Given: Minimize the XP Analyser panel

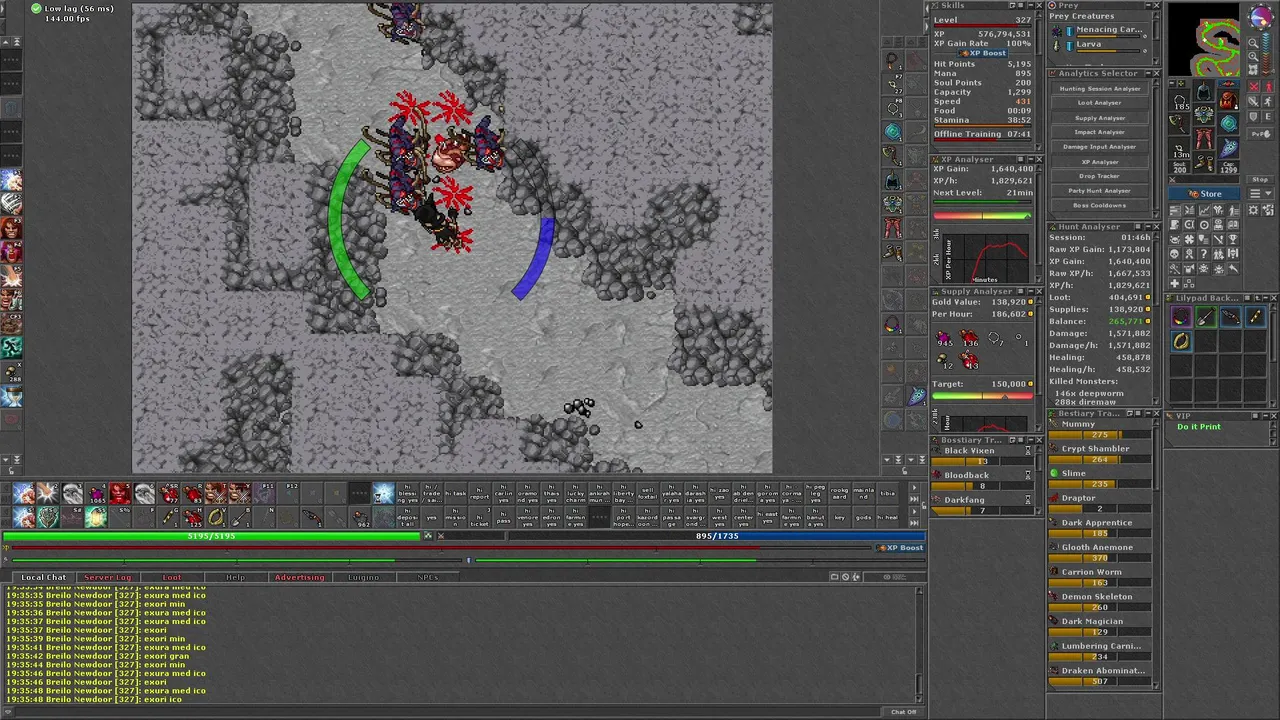Looking at the screenshot, I should 1031,159.
